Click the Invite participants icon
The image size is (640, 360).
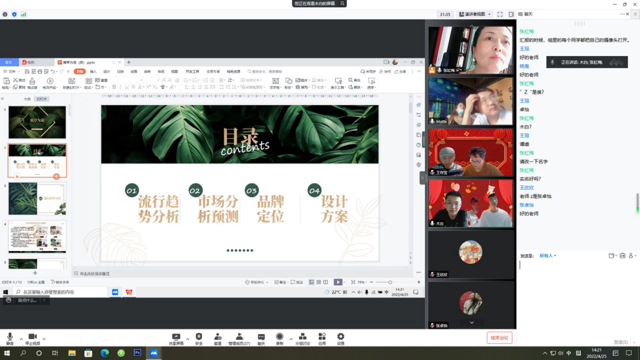pyautogui.click(x=218, y=338)
